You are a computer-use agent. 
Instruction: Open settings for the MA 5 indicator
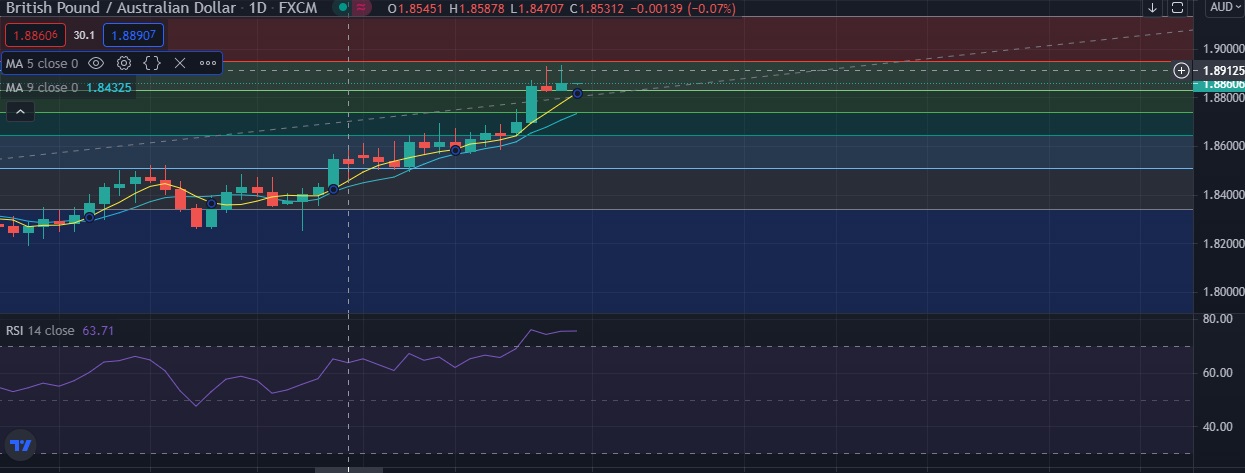point(124,62)
